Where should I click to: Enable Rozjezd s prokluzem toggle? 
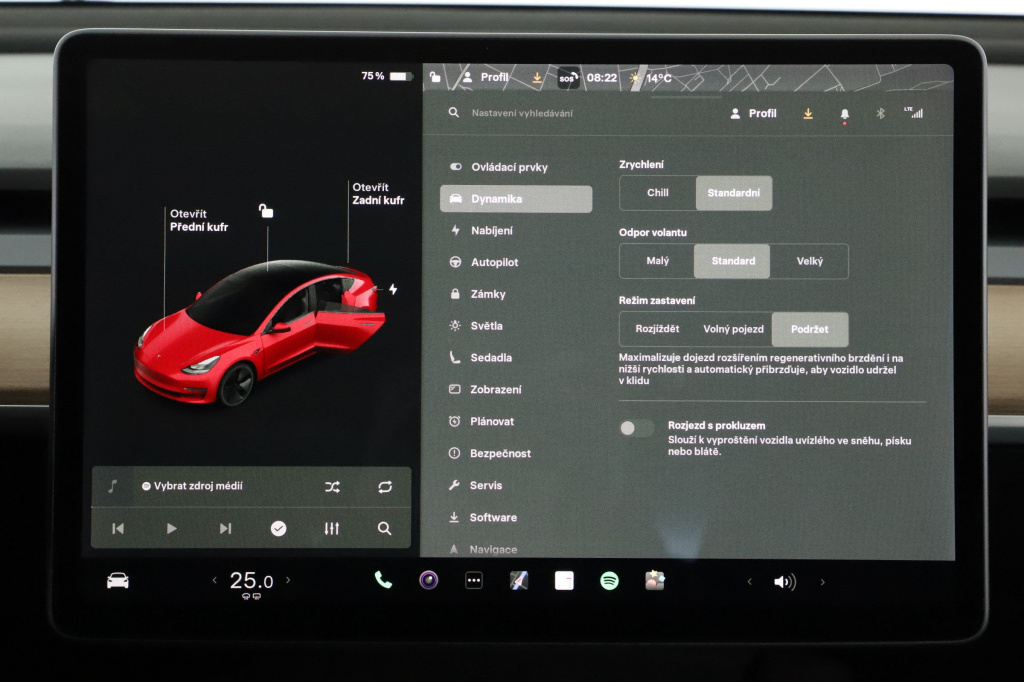coord(636,427)
